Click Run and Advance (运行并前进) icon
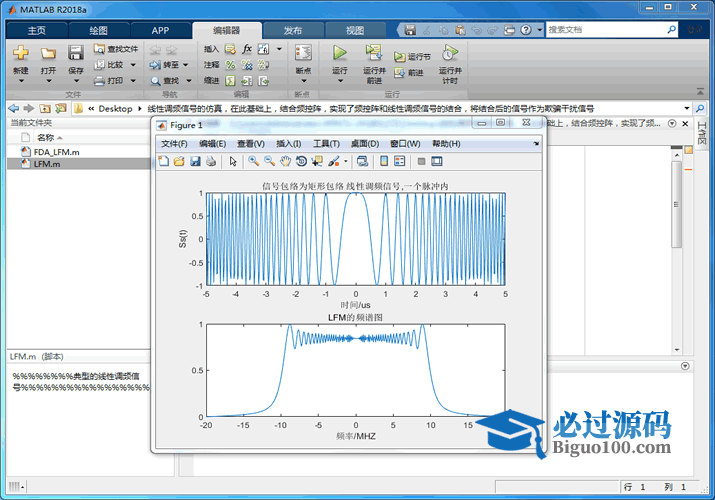Viewport: 715px width, 500px height. pos(374,52)
